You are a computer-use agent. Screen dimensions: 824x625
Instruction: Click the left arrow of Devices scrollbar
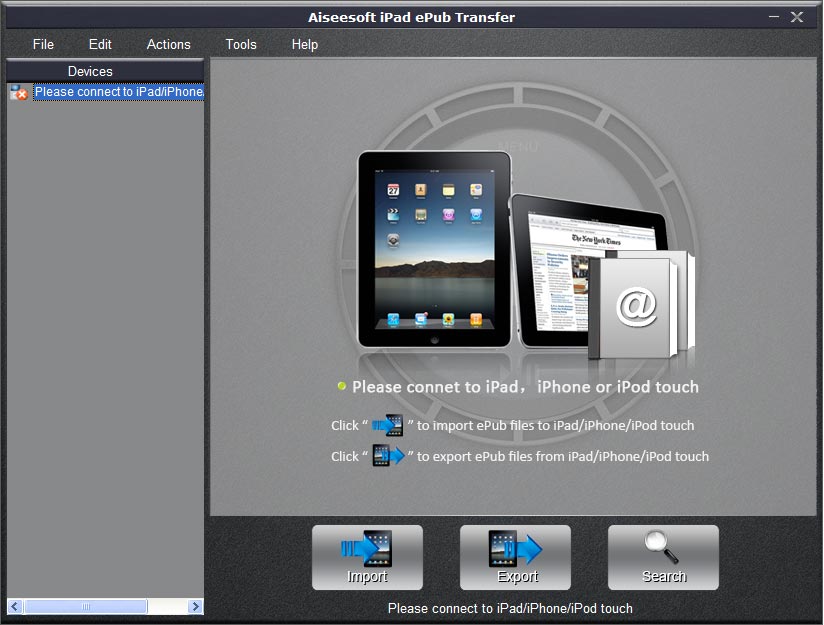(x=15, y=607)
